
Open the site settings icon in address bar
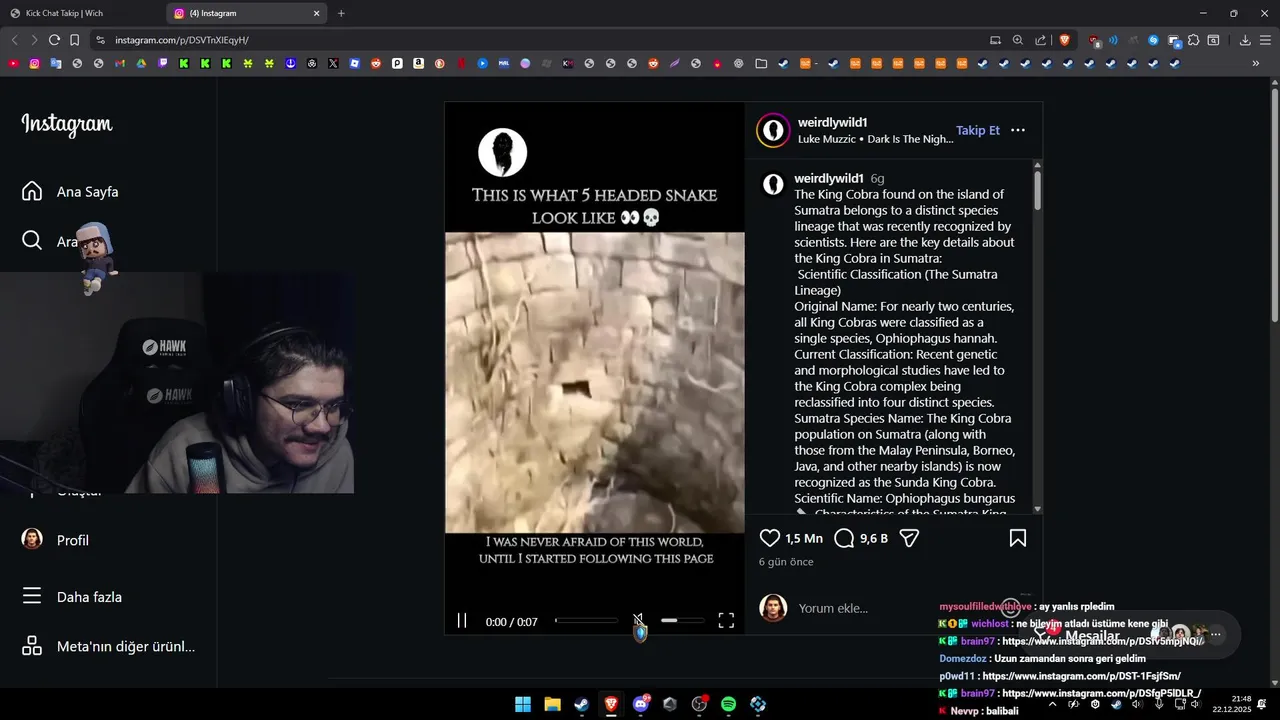point(100,40)
